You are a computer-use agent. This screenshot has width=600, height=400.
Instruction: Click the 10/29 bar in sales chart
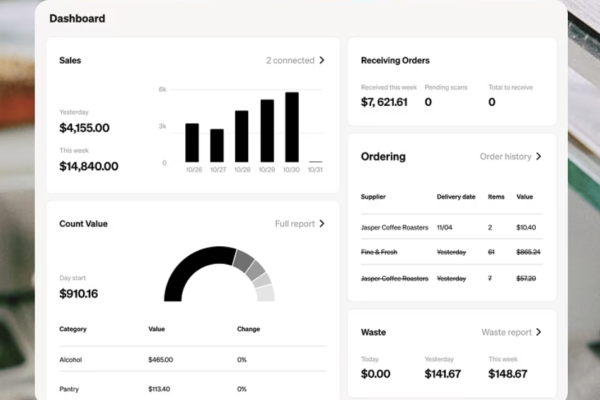point(267,130)
